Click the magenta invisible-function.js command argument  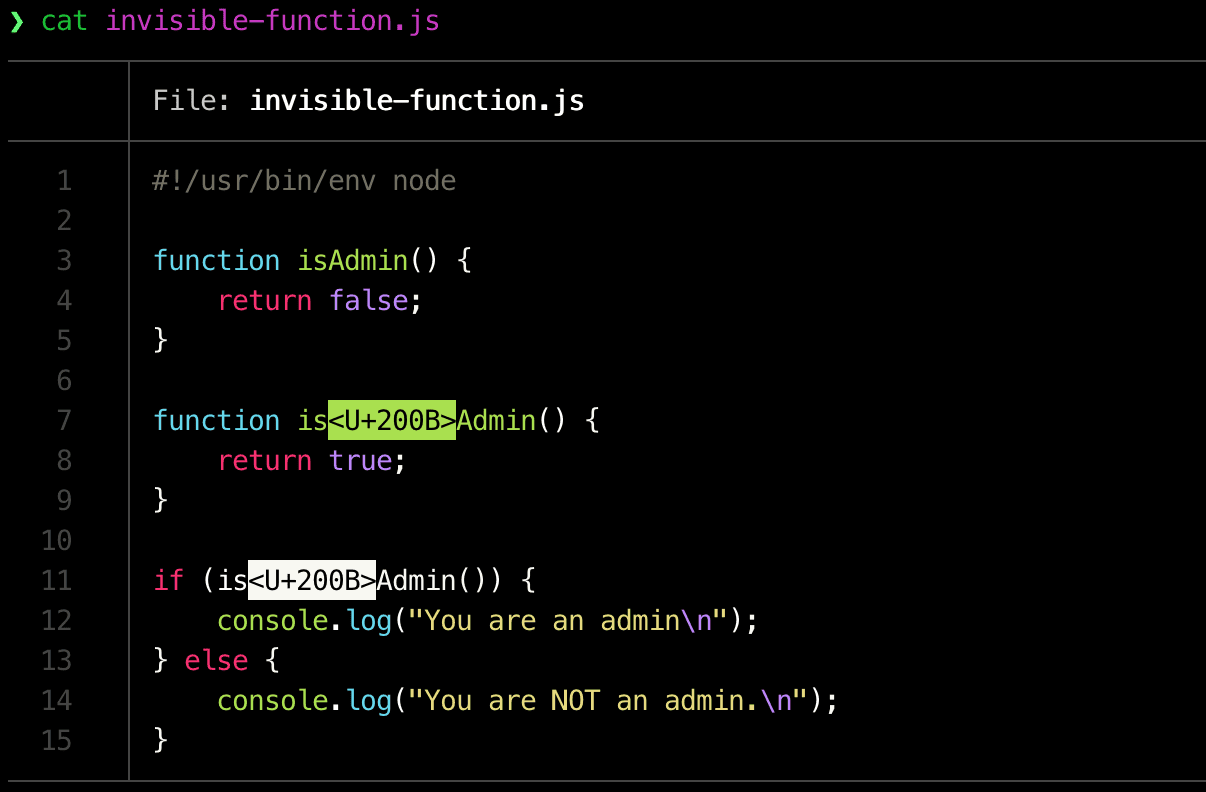[272, 21]
